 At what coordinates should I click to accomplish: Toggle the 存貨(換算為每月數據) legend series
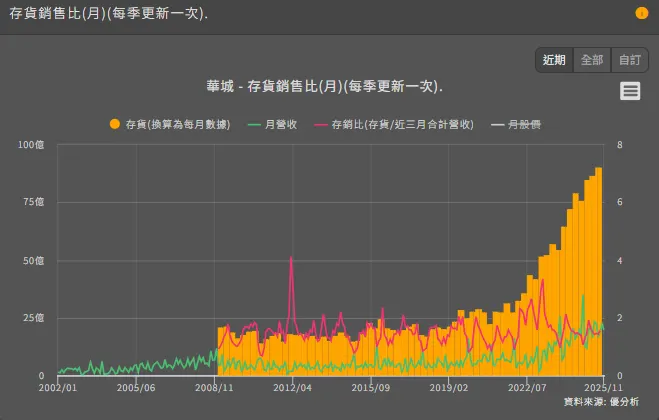tap(170, 124)
